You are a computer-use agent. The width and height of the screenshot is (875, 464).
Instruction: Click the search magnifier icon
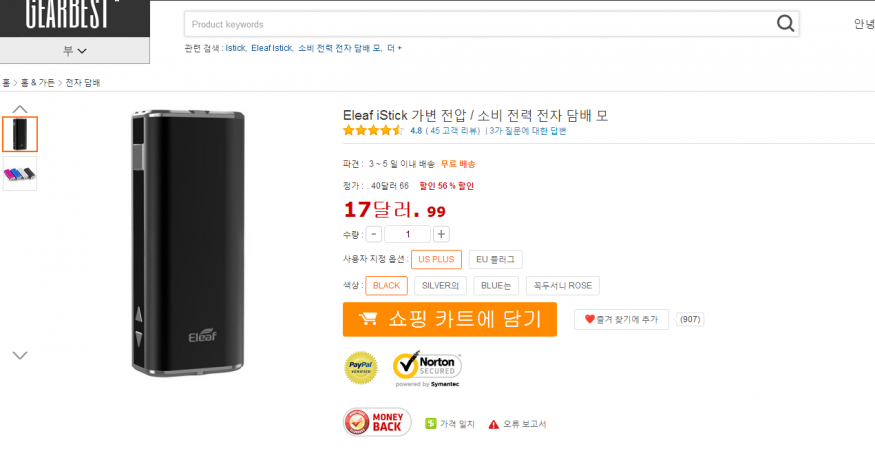[x=787, y=24]
